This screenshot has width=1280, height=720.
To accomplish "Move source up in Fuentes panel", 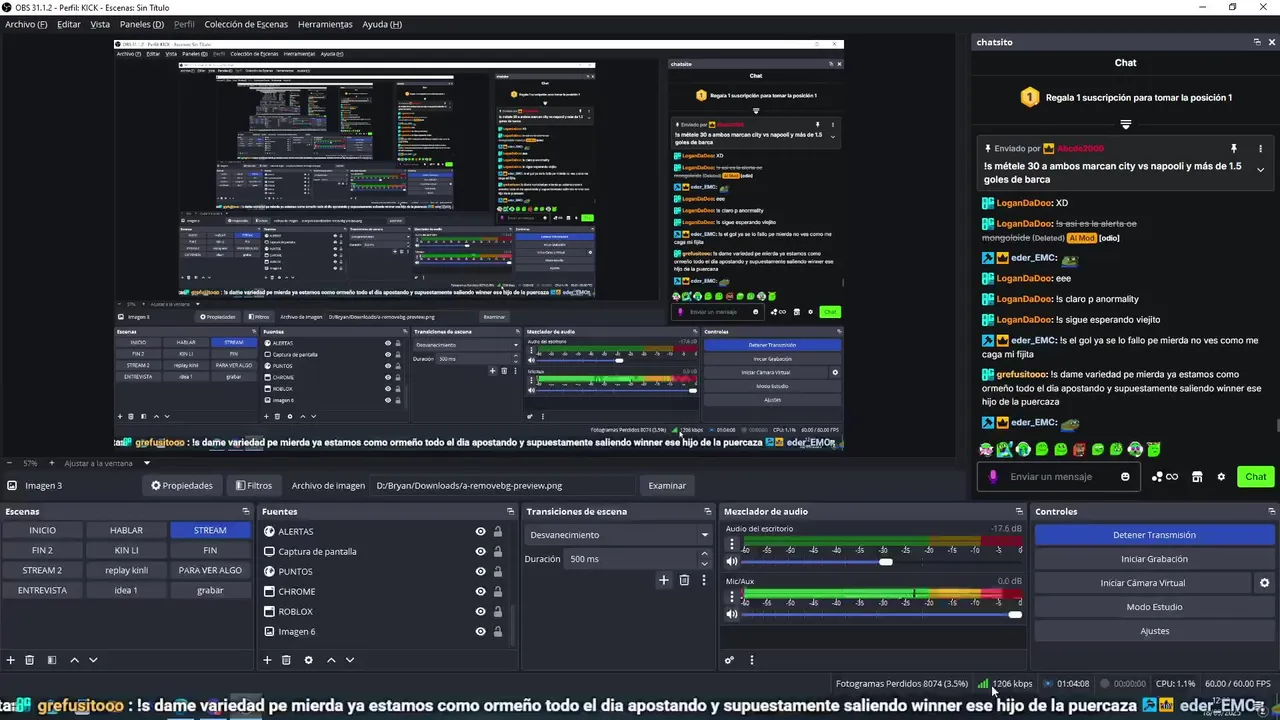I will 331,660.
